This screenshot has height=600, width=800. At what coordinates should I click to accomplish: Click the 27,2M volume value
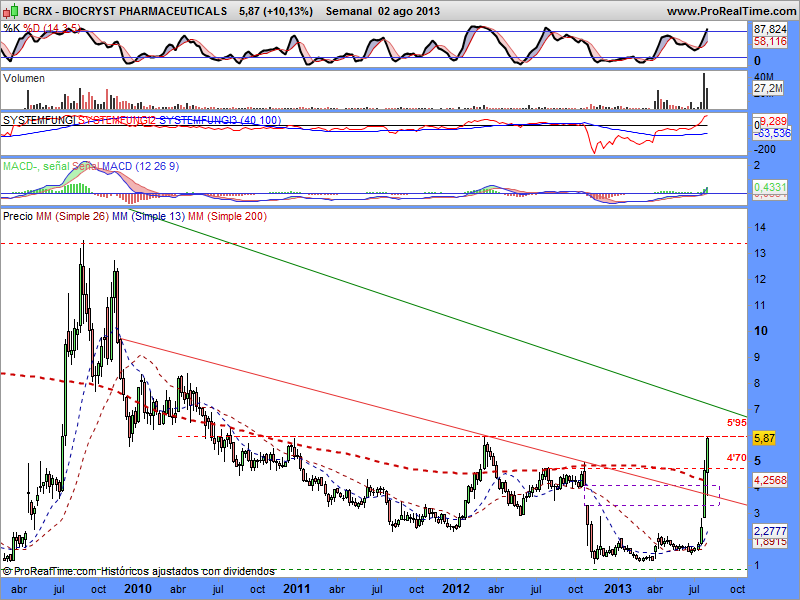[768, 88]
